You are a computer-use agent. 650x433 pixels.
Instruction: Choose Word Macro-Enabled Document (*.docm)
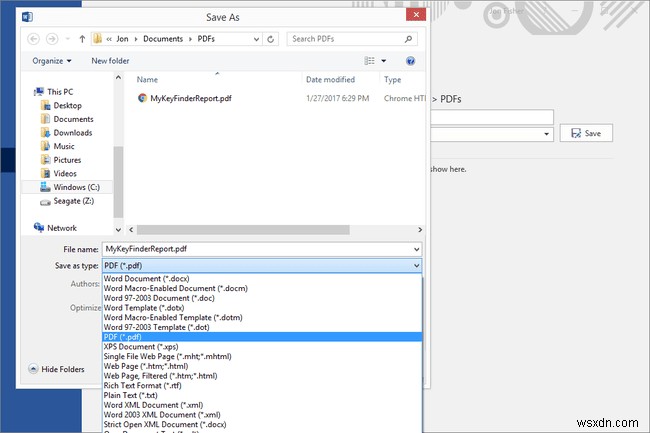click(x=262, y=288)
